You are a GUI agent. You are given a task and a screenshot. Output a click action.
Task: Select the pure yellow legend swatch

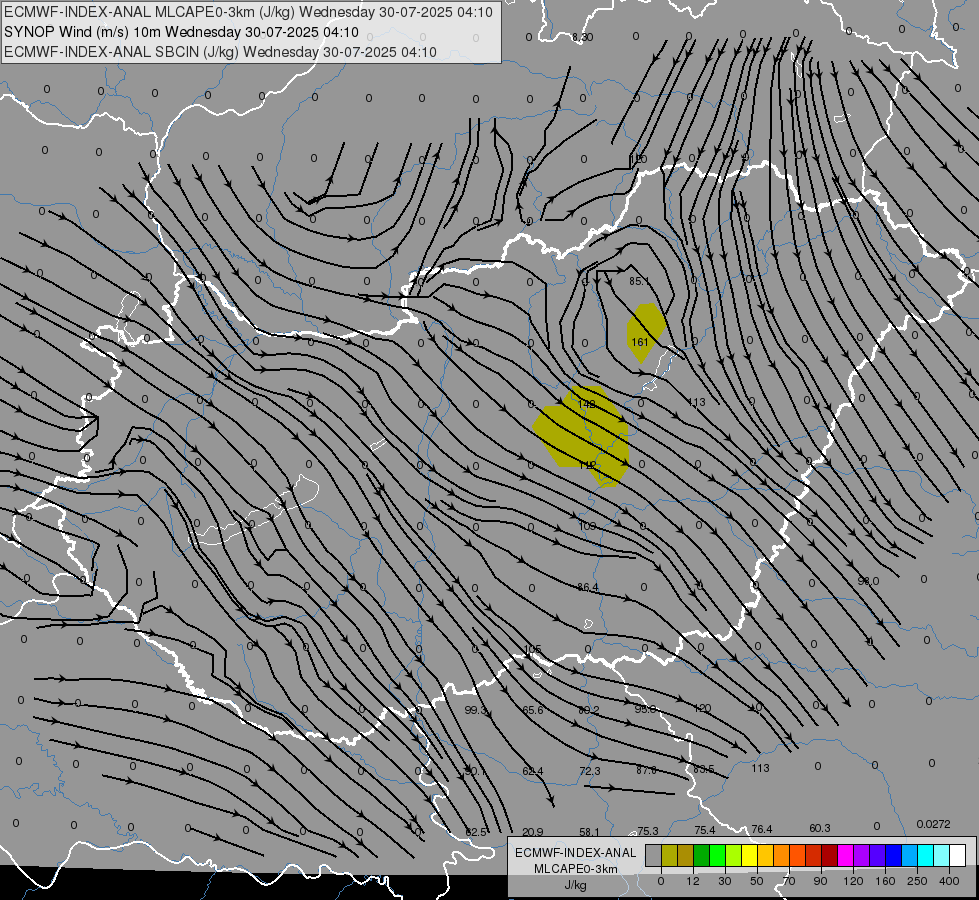click(749, 856)
